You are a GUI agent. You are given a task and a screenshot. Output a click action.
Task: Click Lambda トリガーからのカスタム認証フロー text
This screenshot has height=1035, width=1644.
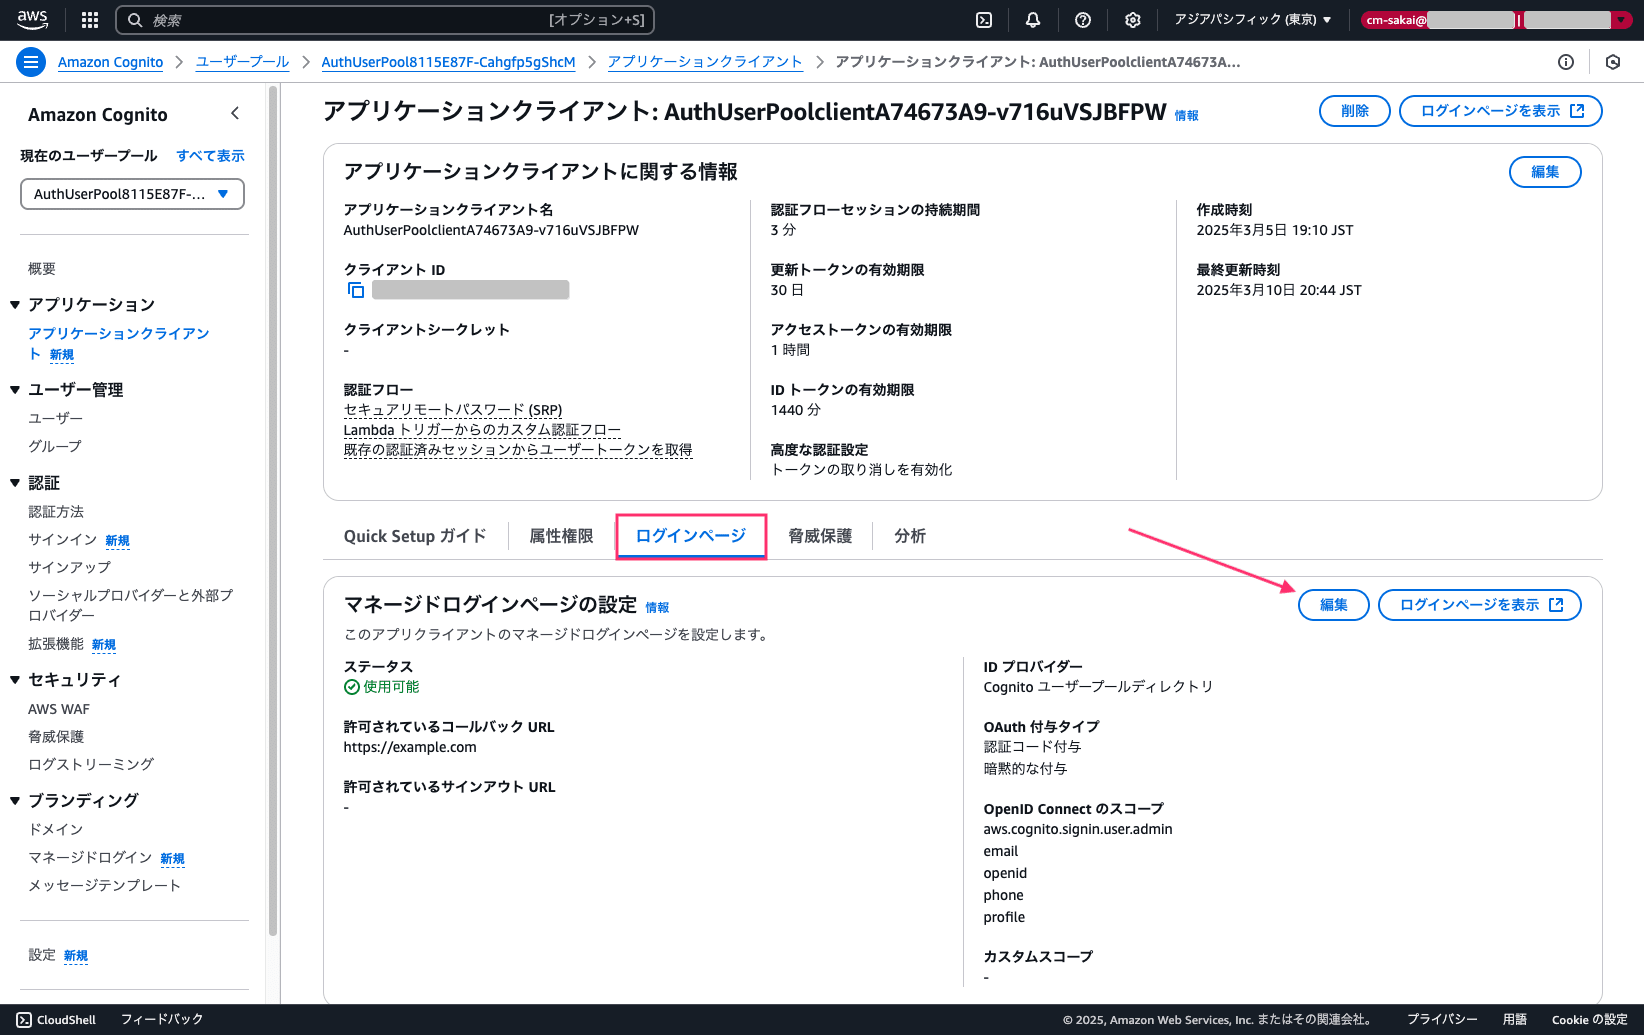pyautogui.click(x=482, y=430)
